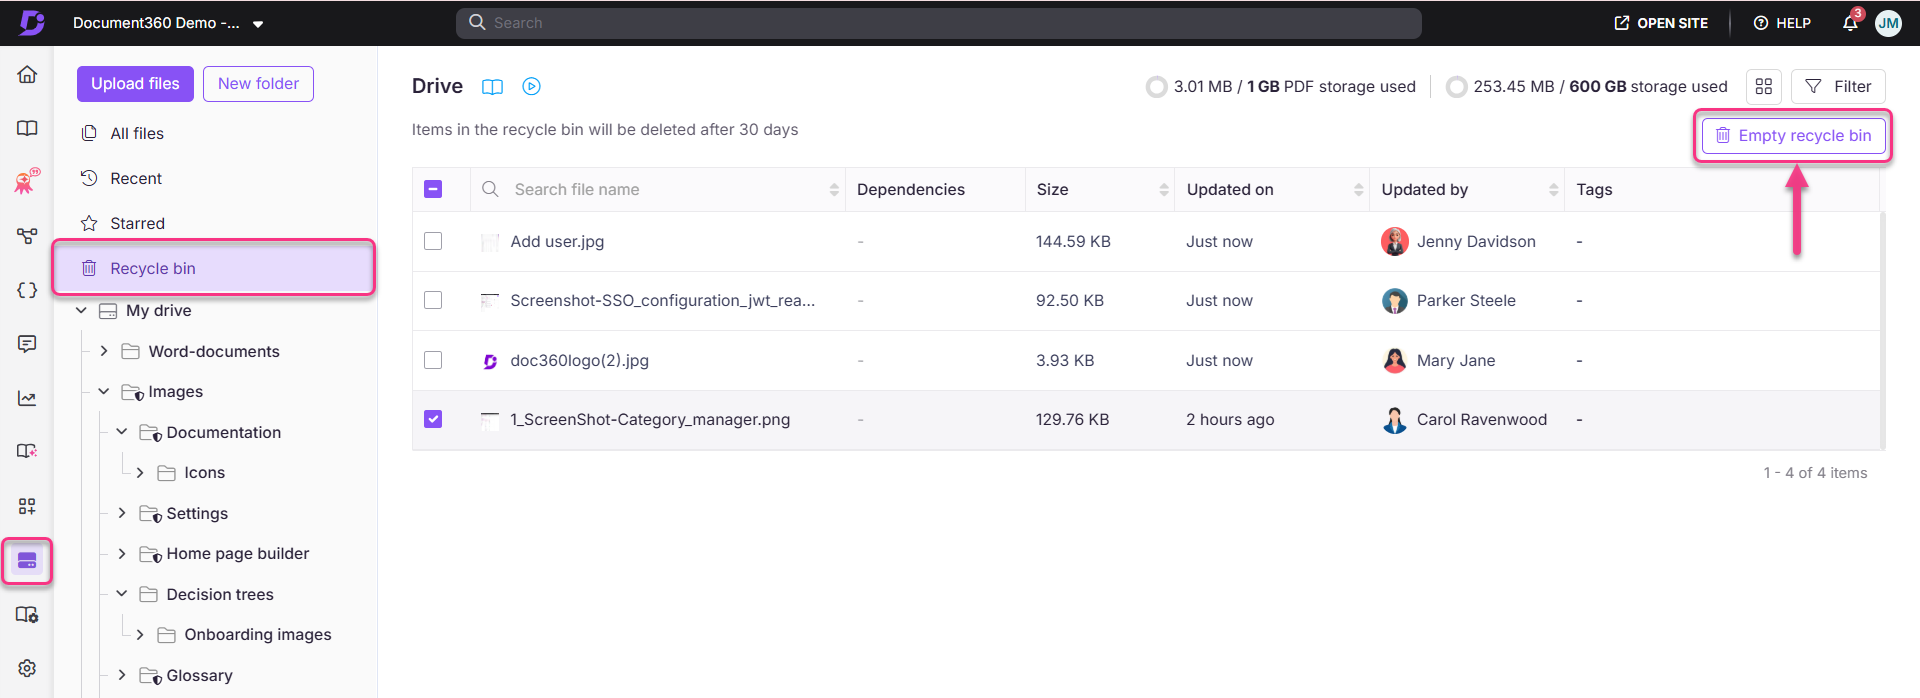Toggle the select-all header checkbox
The width and height of the screenshot is (1920, 698).
click(x=433, y=189)
